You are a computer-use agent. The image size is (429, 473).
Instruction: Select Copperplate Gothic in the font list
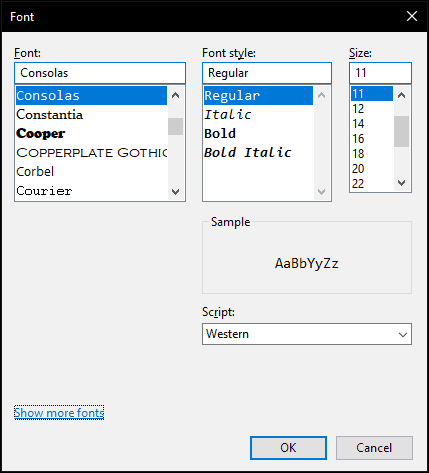click(x=91, y=153)
